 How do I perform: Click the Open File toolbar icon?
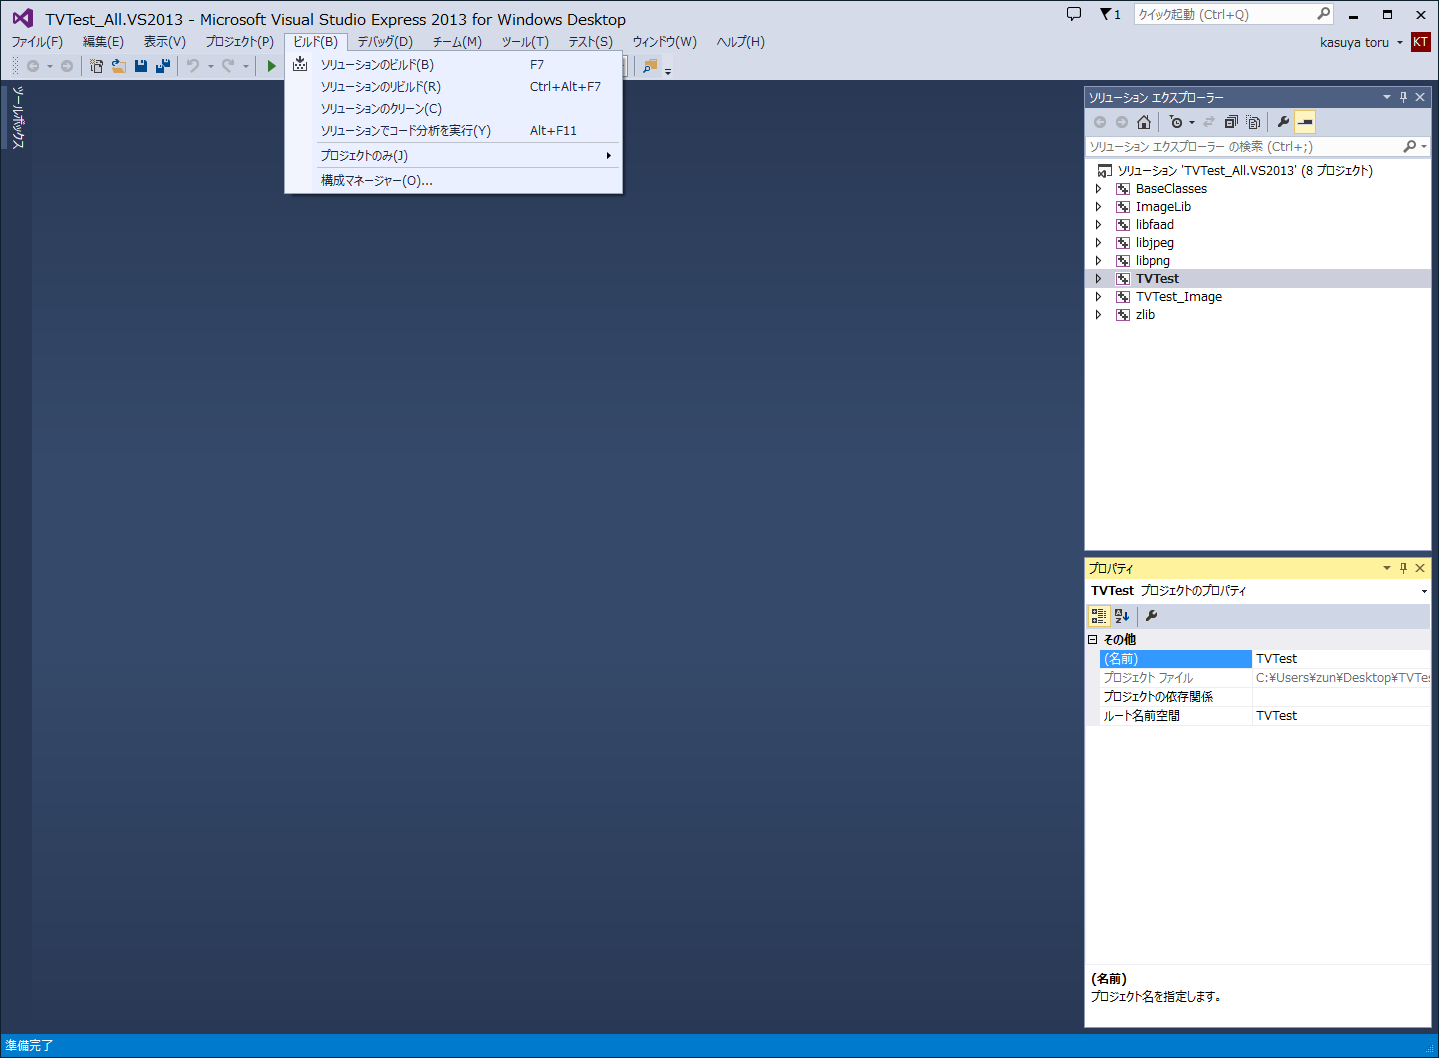pos(118,66)
